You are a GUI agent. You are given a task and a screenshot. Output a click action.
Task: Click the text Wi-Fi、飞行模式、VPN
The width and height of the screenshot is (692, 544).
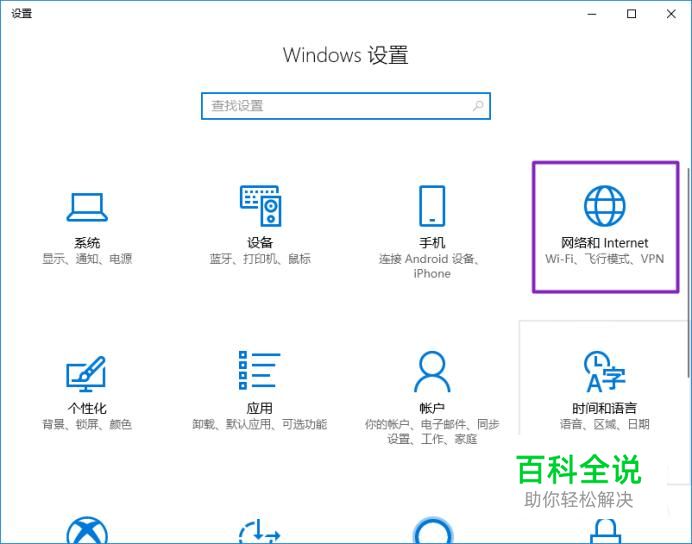click(x=605, y=259)
